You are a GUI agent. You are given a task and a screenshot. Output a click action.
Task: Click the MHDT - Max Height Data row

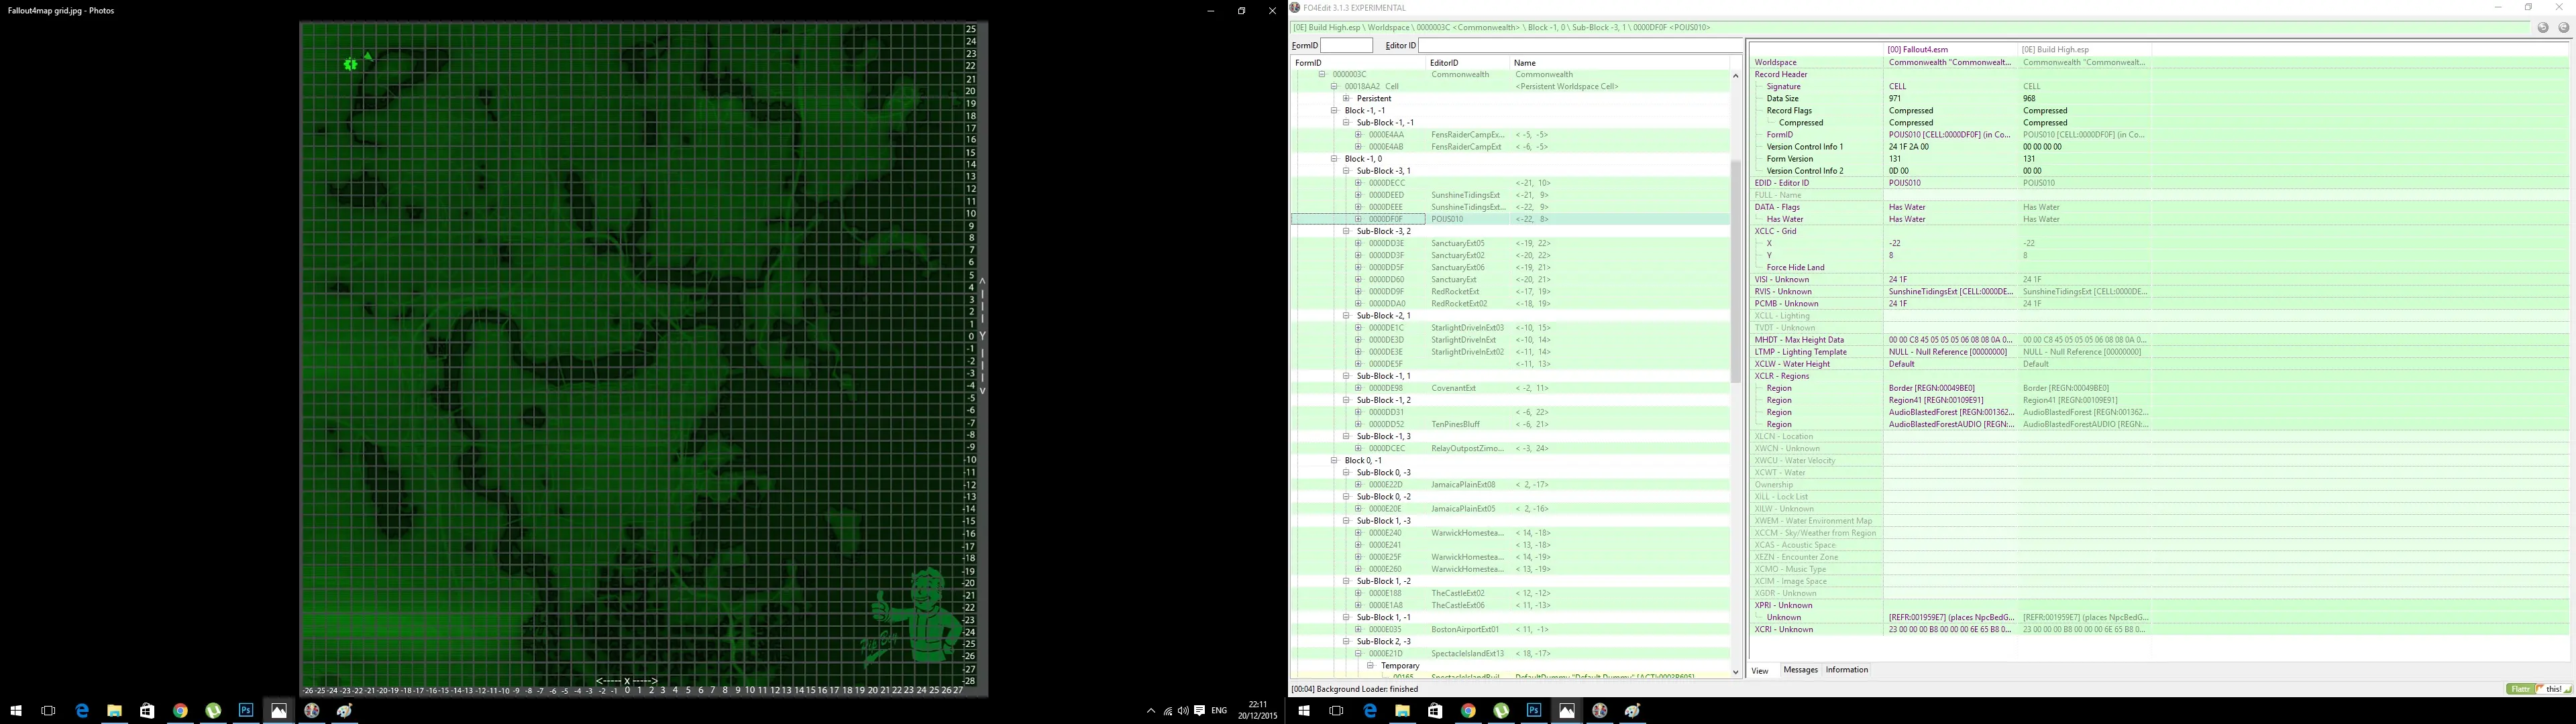[x=2160, y=340]
